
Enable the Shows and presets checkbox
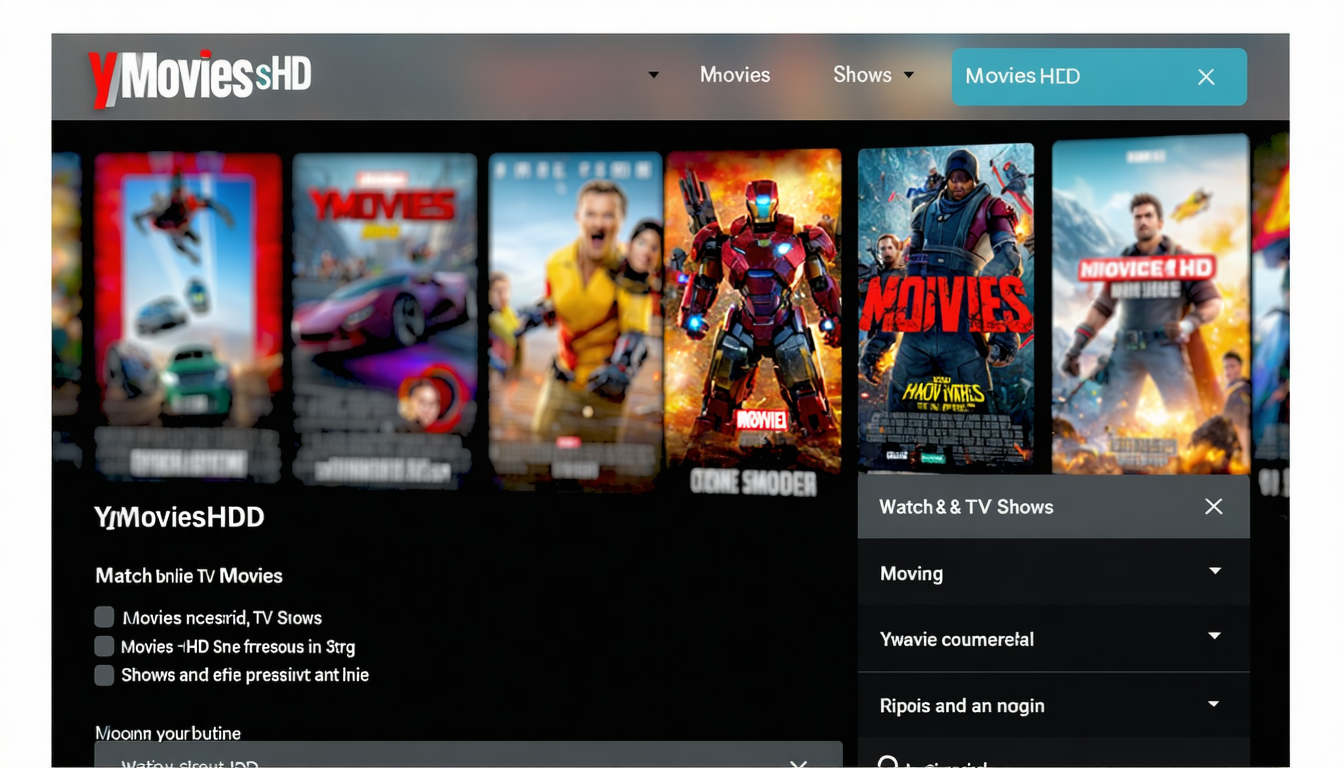click(104, 675)
